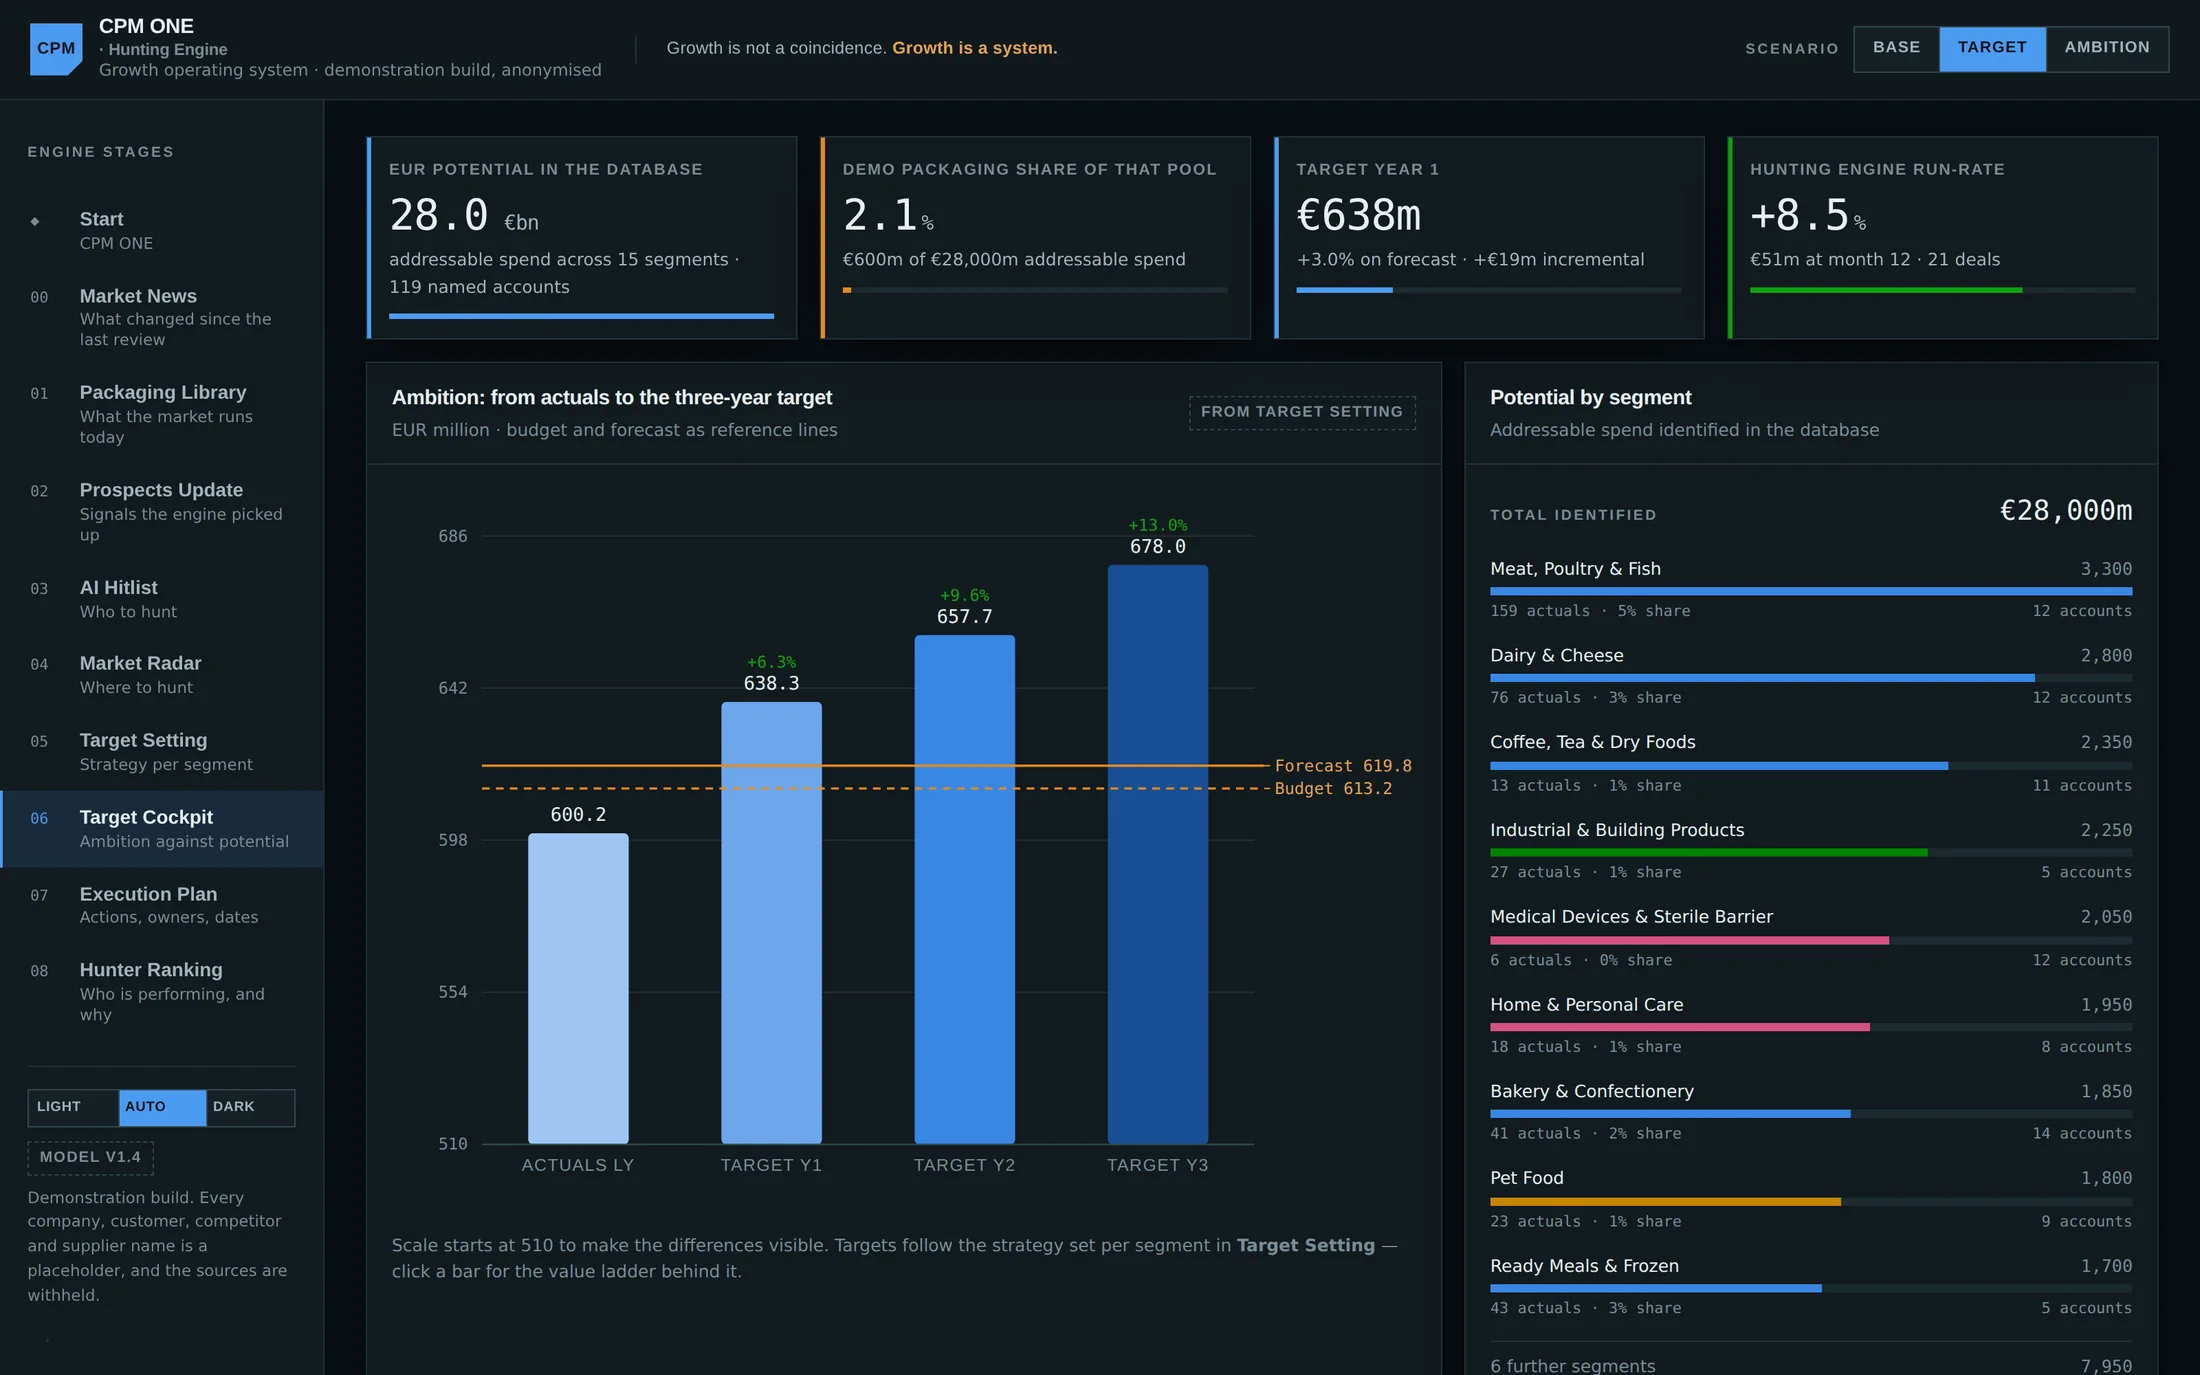The image size is (2200, 1375).
Task: Navigate to Market Radar stage
Action: pyautogui.click(x=162, y=675)
